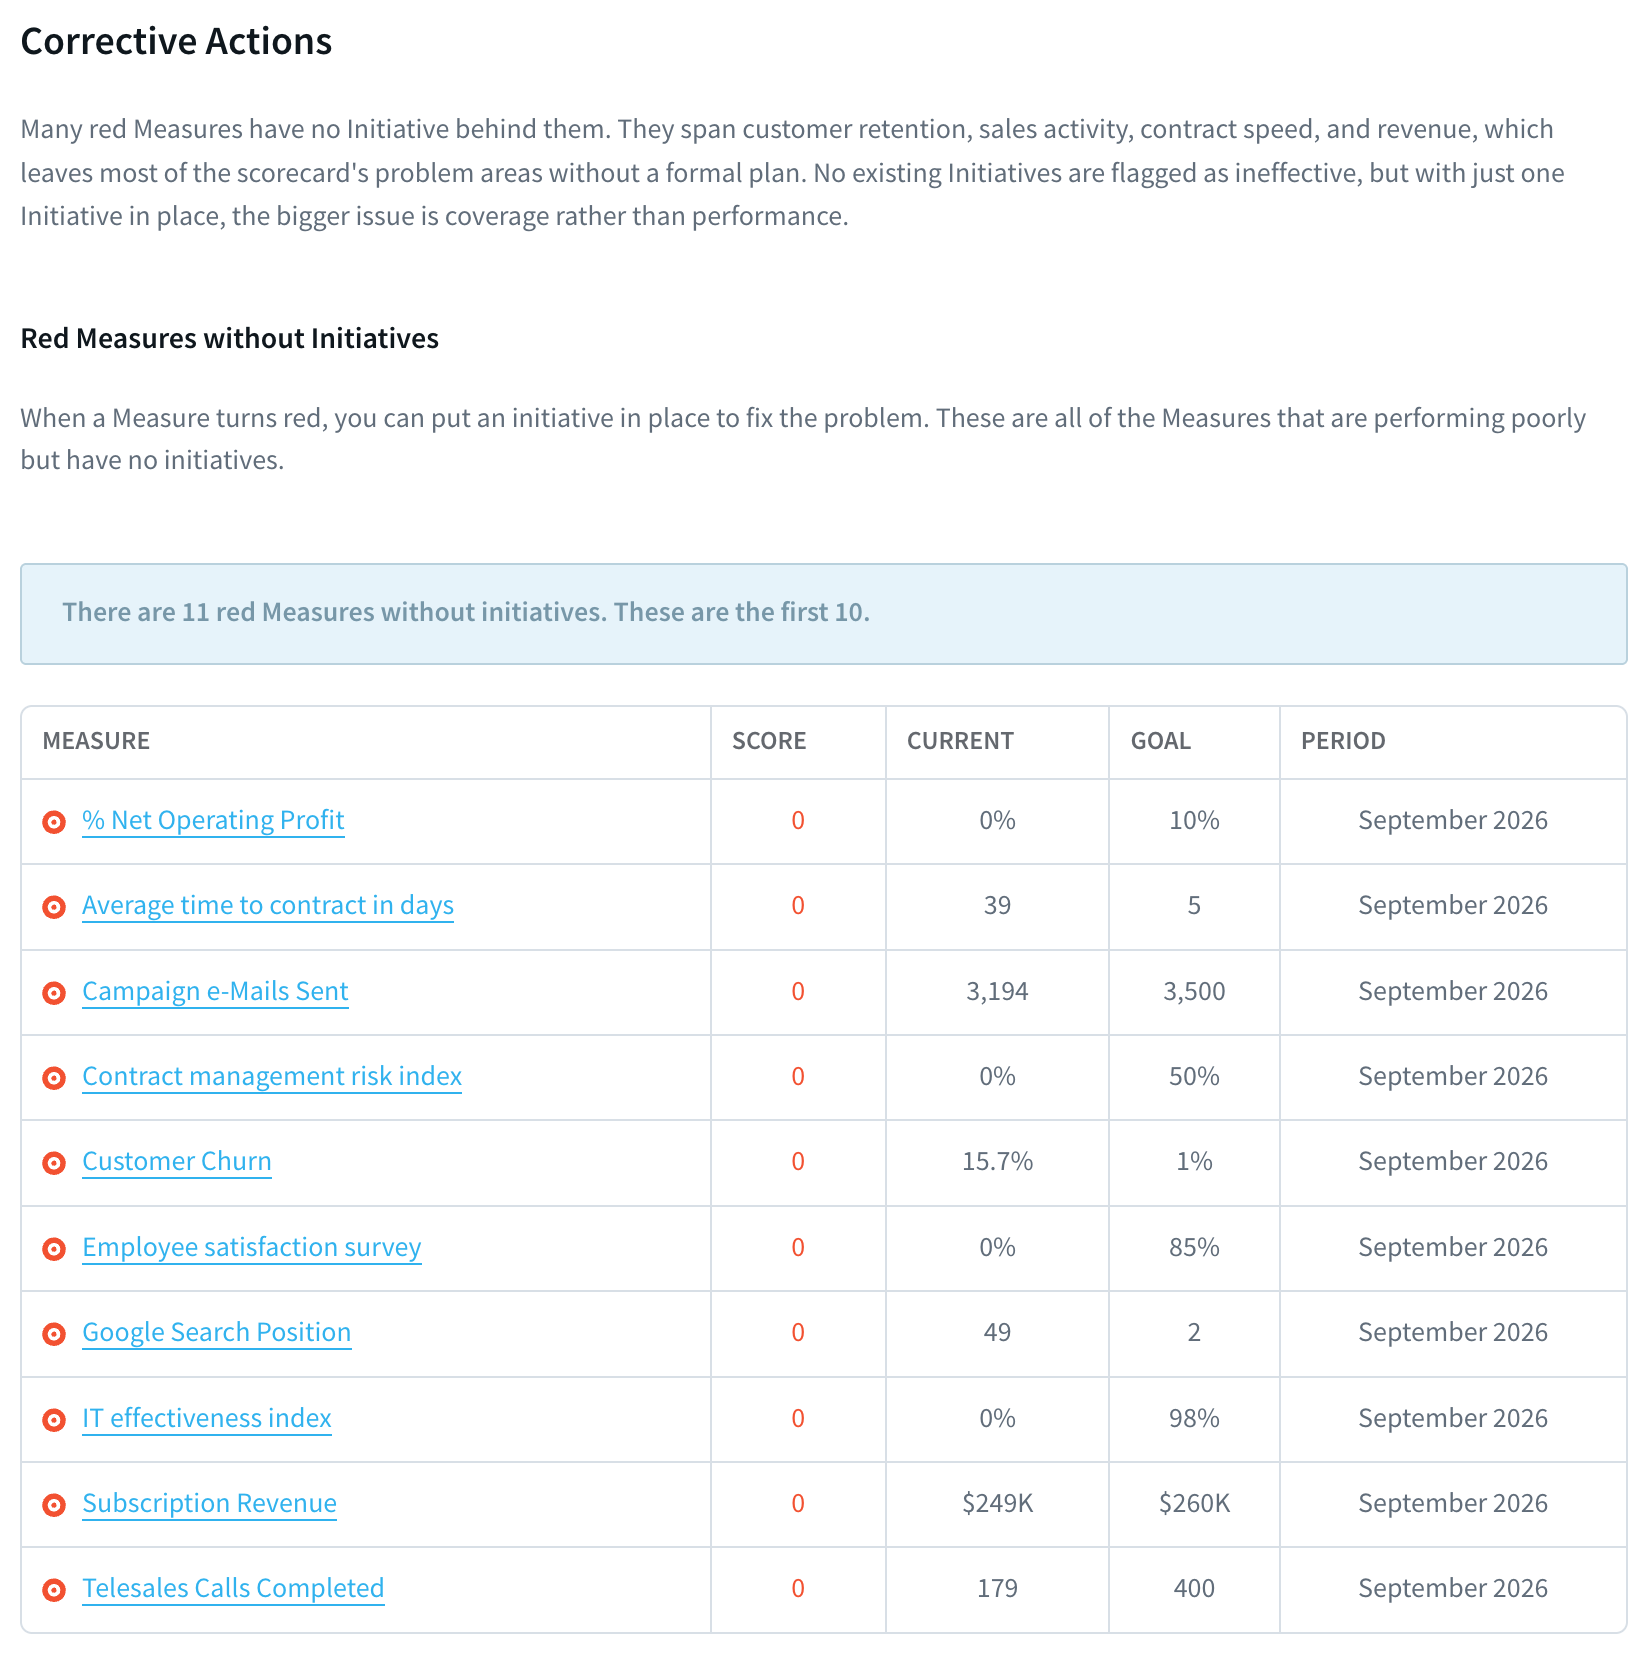Click the $249K current value
The height and width of the screenshot is (1654, 1648).
997,1503
